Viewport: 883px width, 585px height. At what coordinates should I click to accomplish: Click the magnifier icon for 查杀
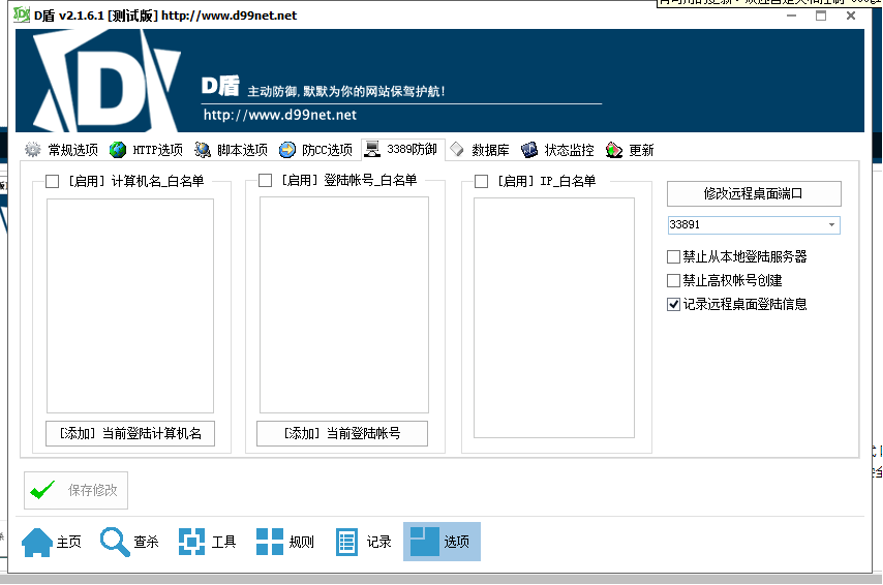click(x=114, y=542)
